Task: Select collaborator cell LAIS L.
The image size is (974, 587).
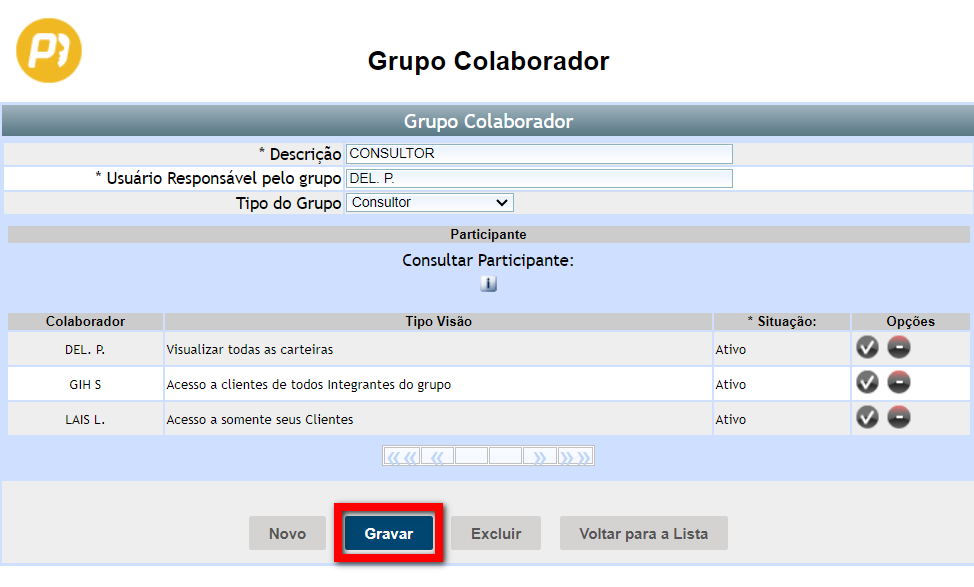Action: pos(85,419)
